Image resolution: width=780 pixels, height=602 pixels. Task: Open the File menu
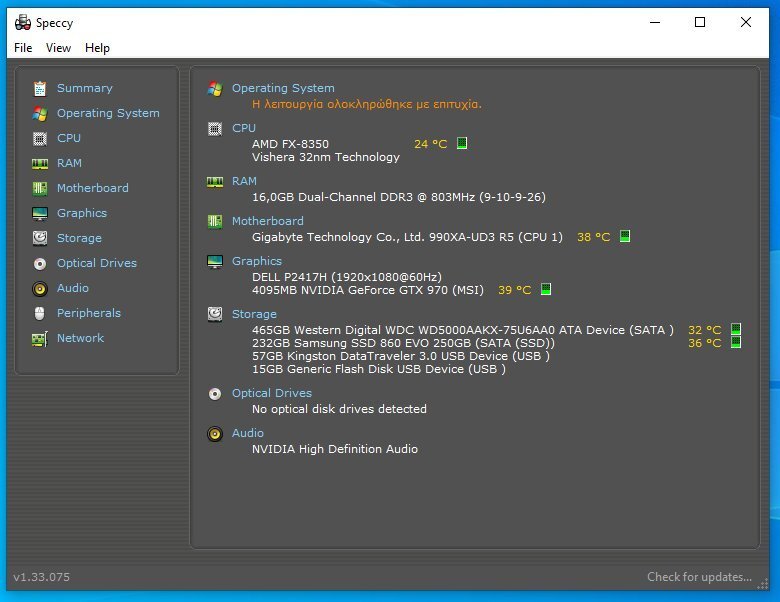click(23, 48)
